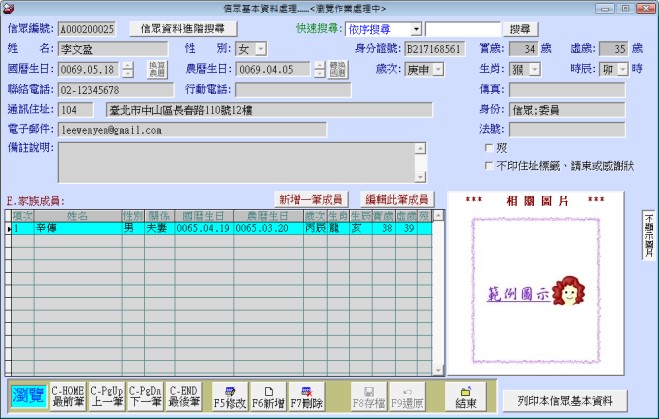Click the 國曆生日 column header in family table
659x419 pixels.
pyautogui.click(x=204, y=216)
